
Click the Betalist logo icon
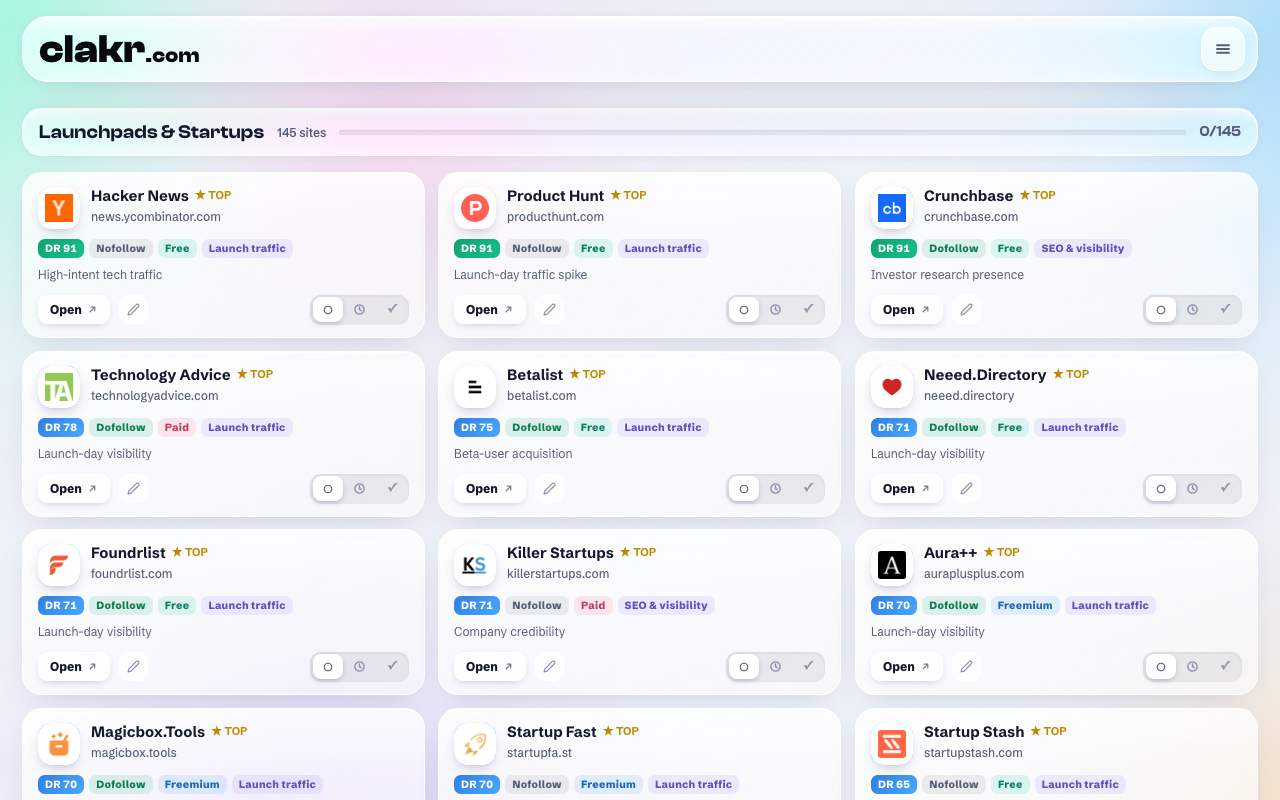point(475,387)
